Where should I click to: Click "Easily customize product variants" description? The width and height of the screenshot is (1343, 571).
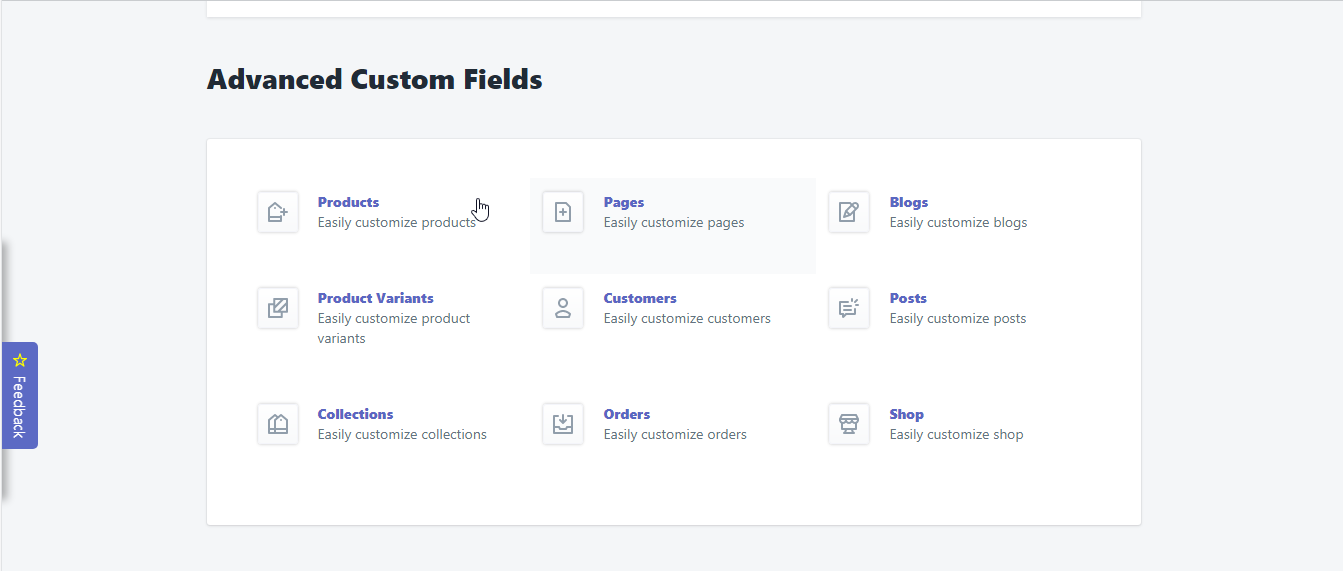tap(394, 328)
